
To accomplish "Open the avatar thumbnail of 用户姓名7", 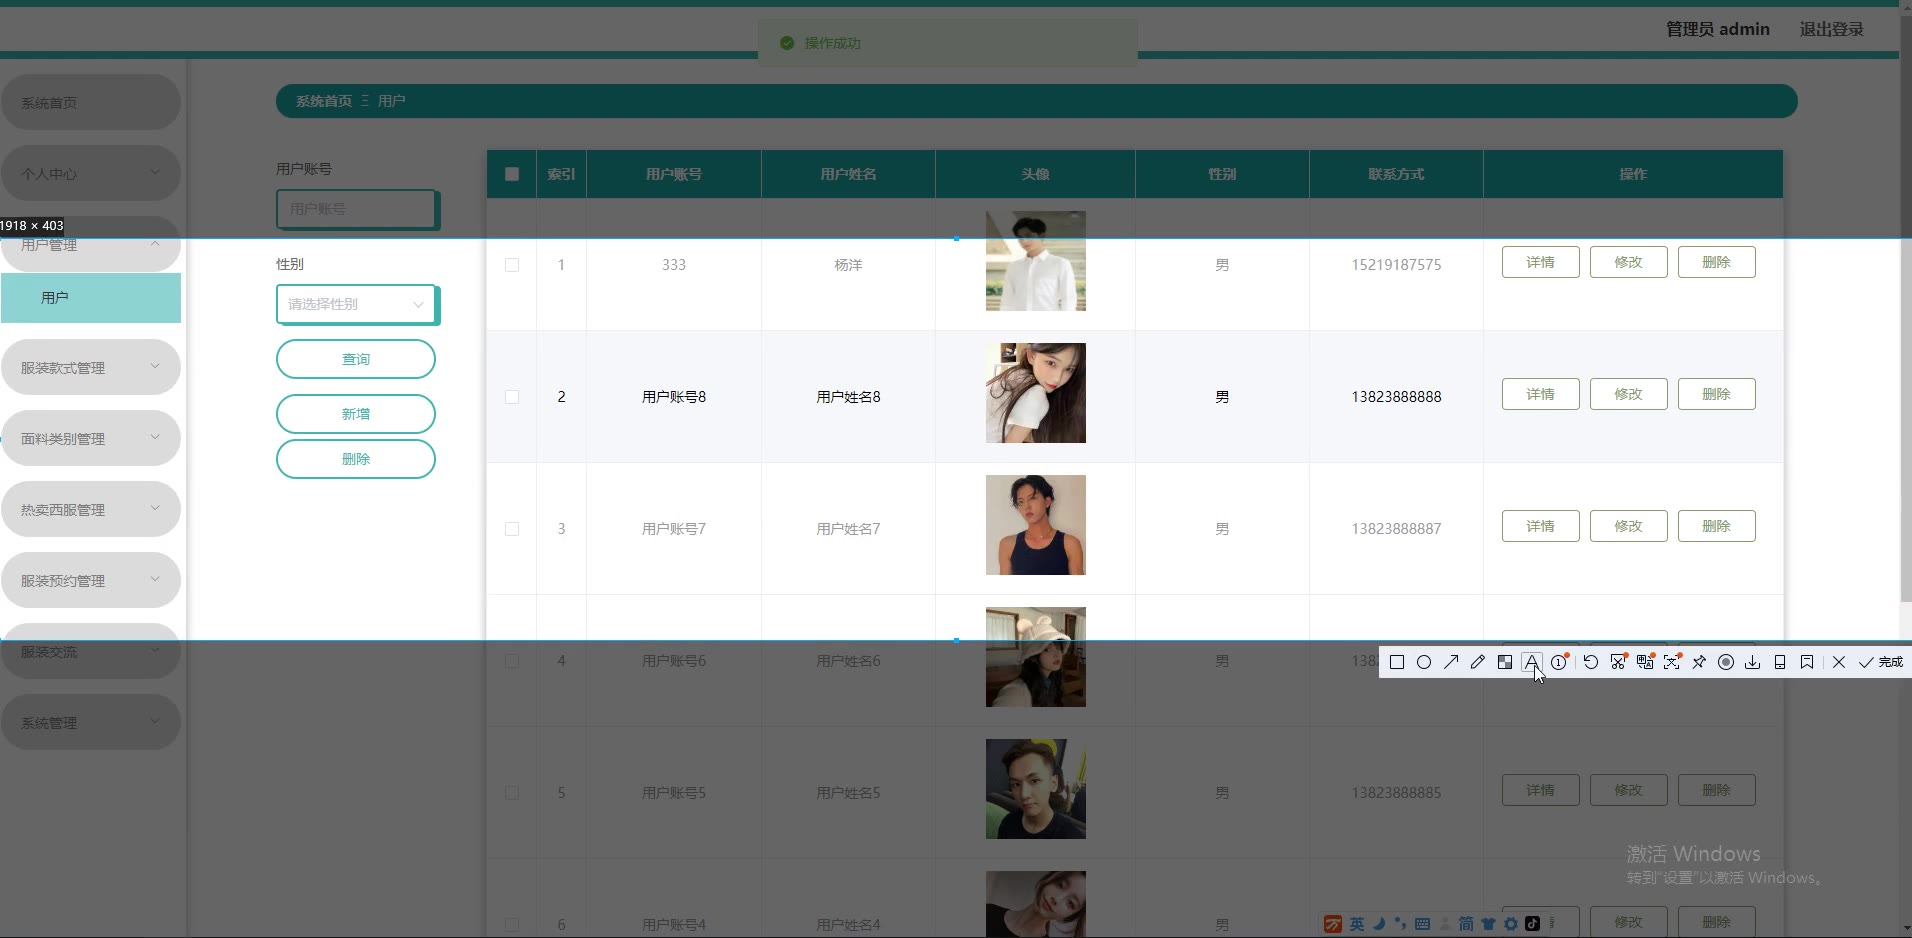I will pyautogui.click(x=1036, y=525).
